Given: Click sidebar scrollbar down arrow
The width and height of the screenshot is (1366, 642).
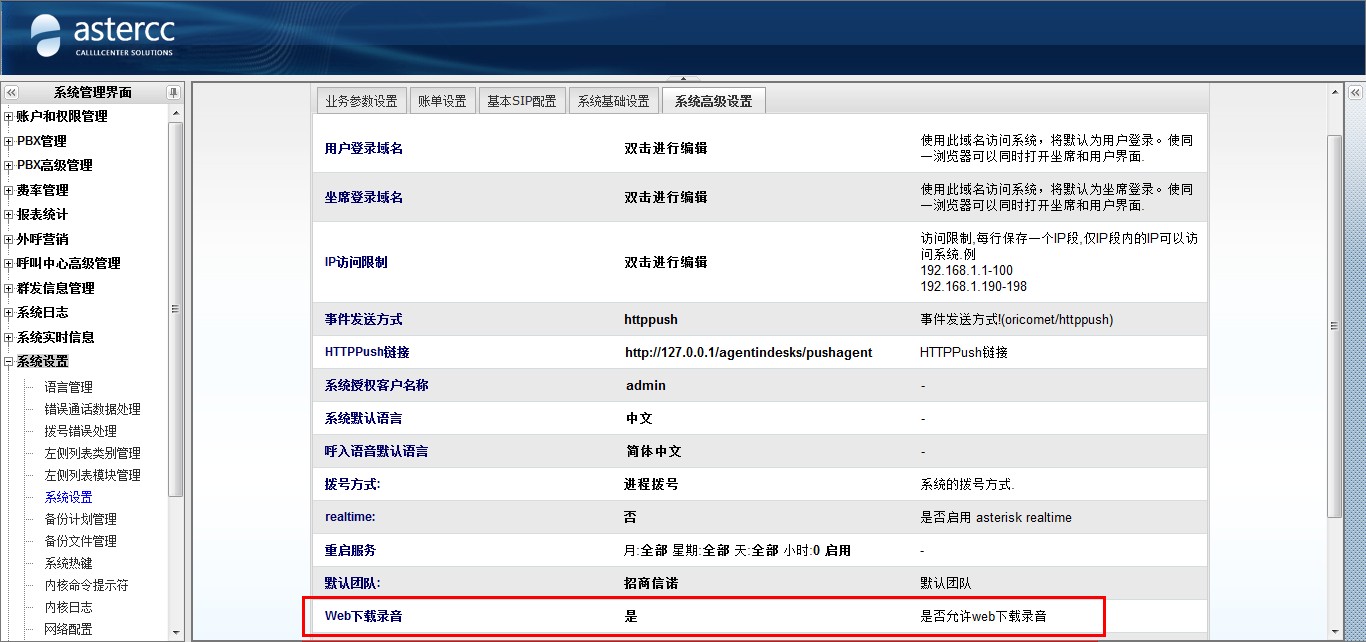Looking at the screenshot, I should tap(176, 632).
